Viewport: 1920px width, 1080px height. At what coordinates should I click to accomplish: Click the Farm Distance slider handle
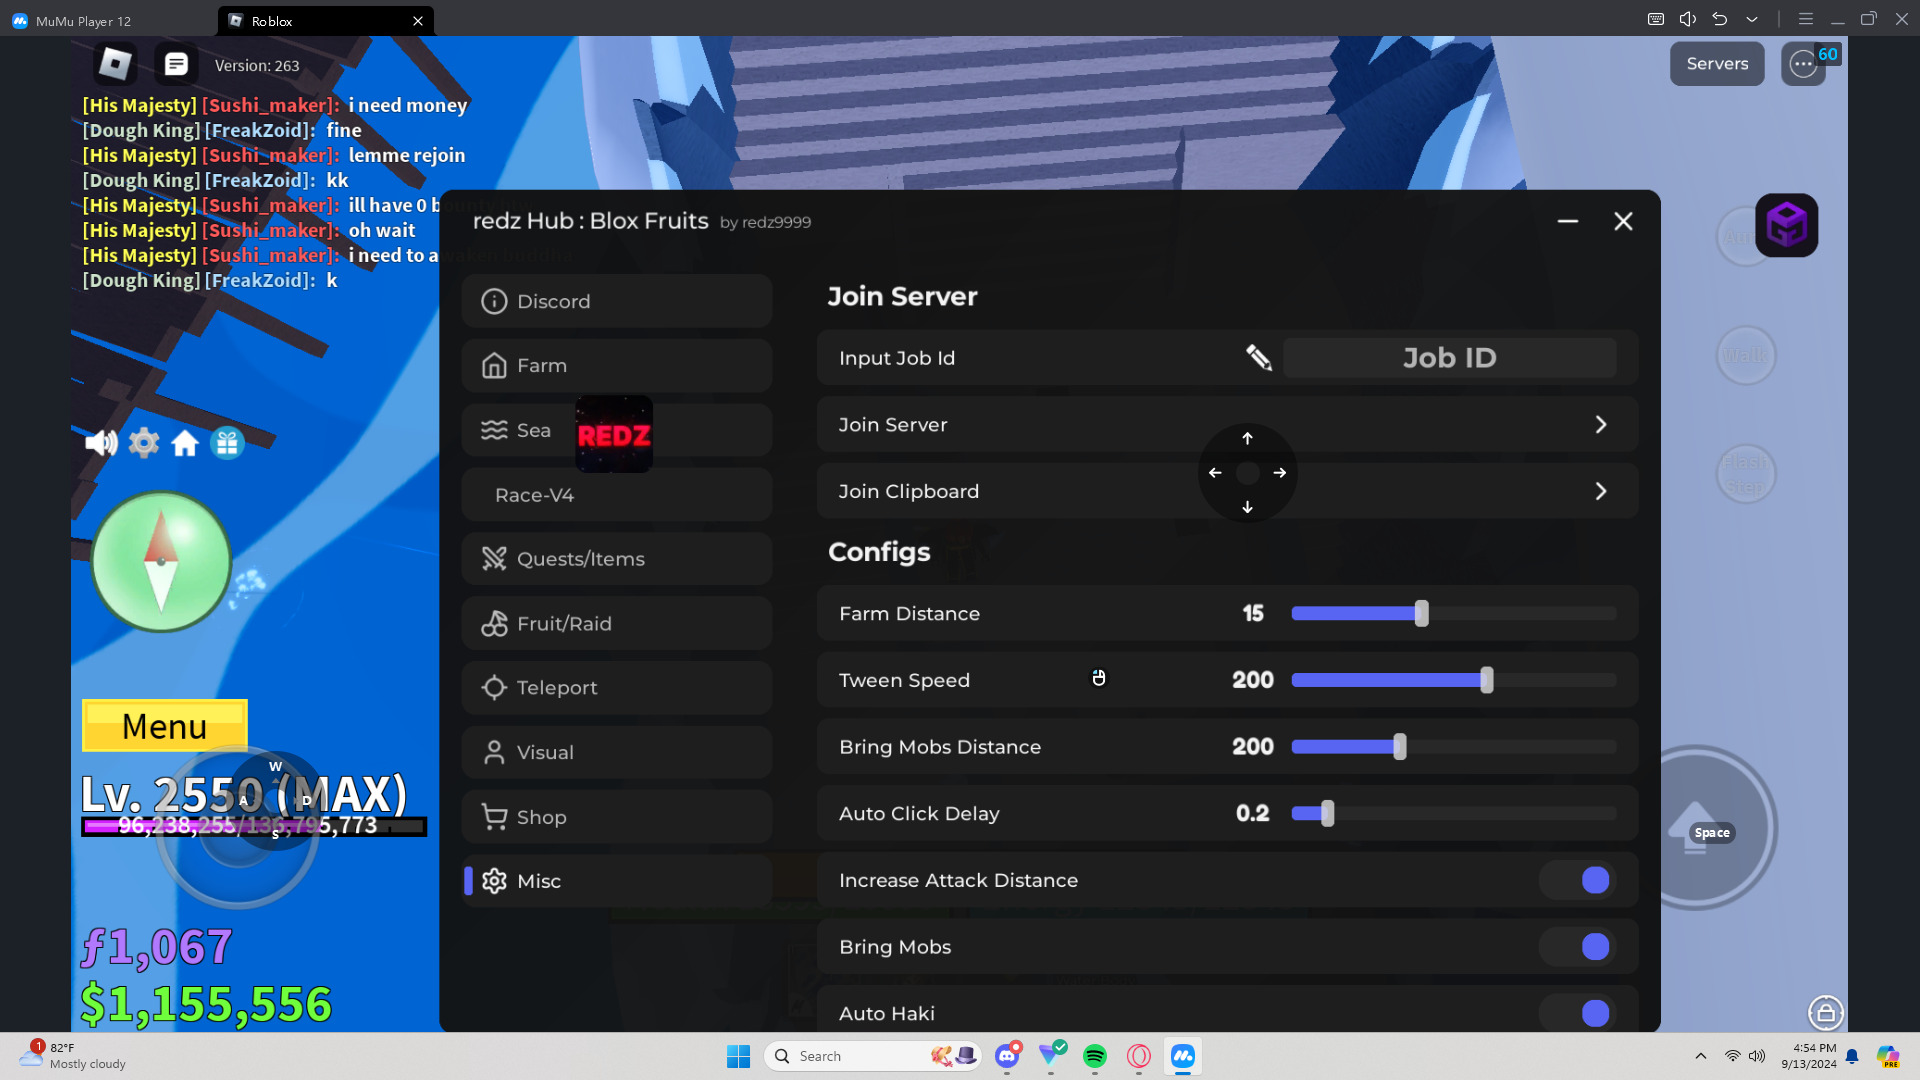point(1421,614)
